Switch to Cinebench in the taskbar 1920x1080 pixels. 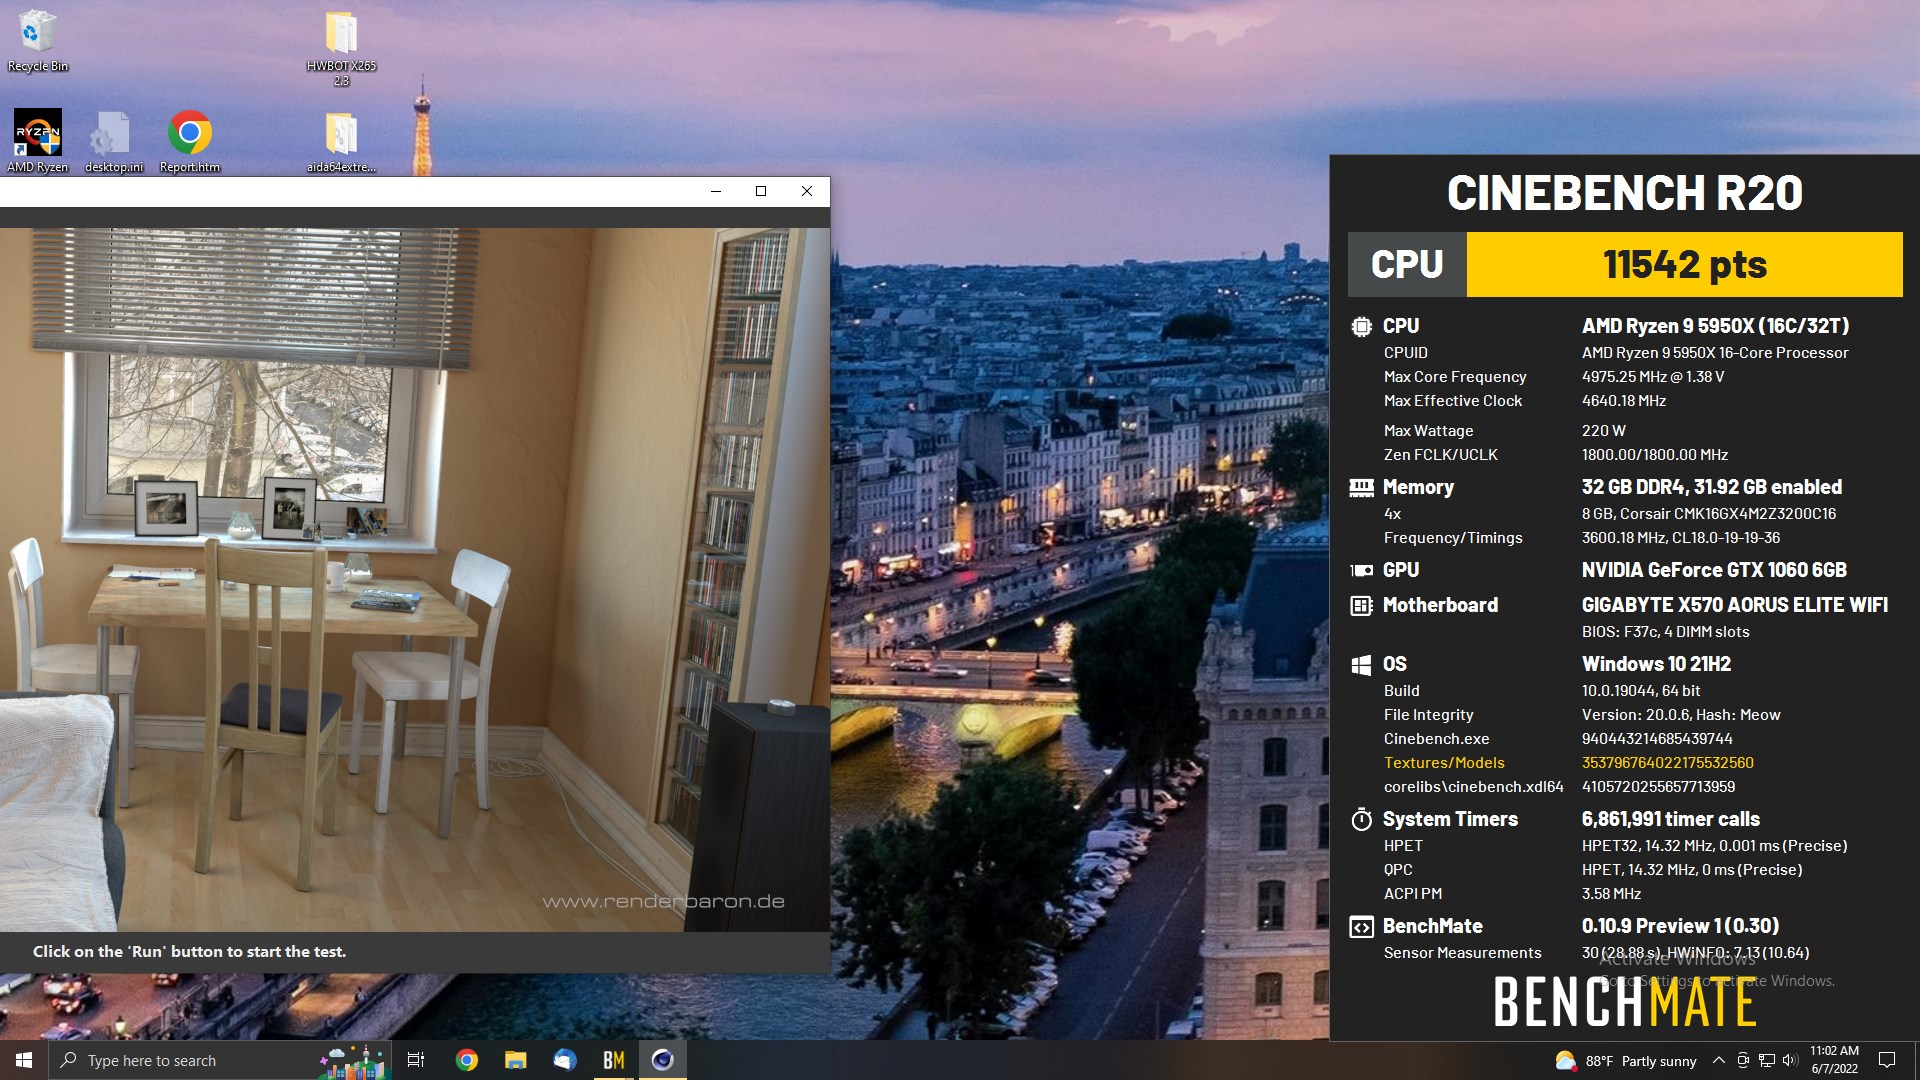(662, 1060)
